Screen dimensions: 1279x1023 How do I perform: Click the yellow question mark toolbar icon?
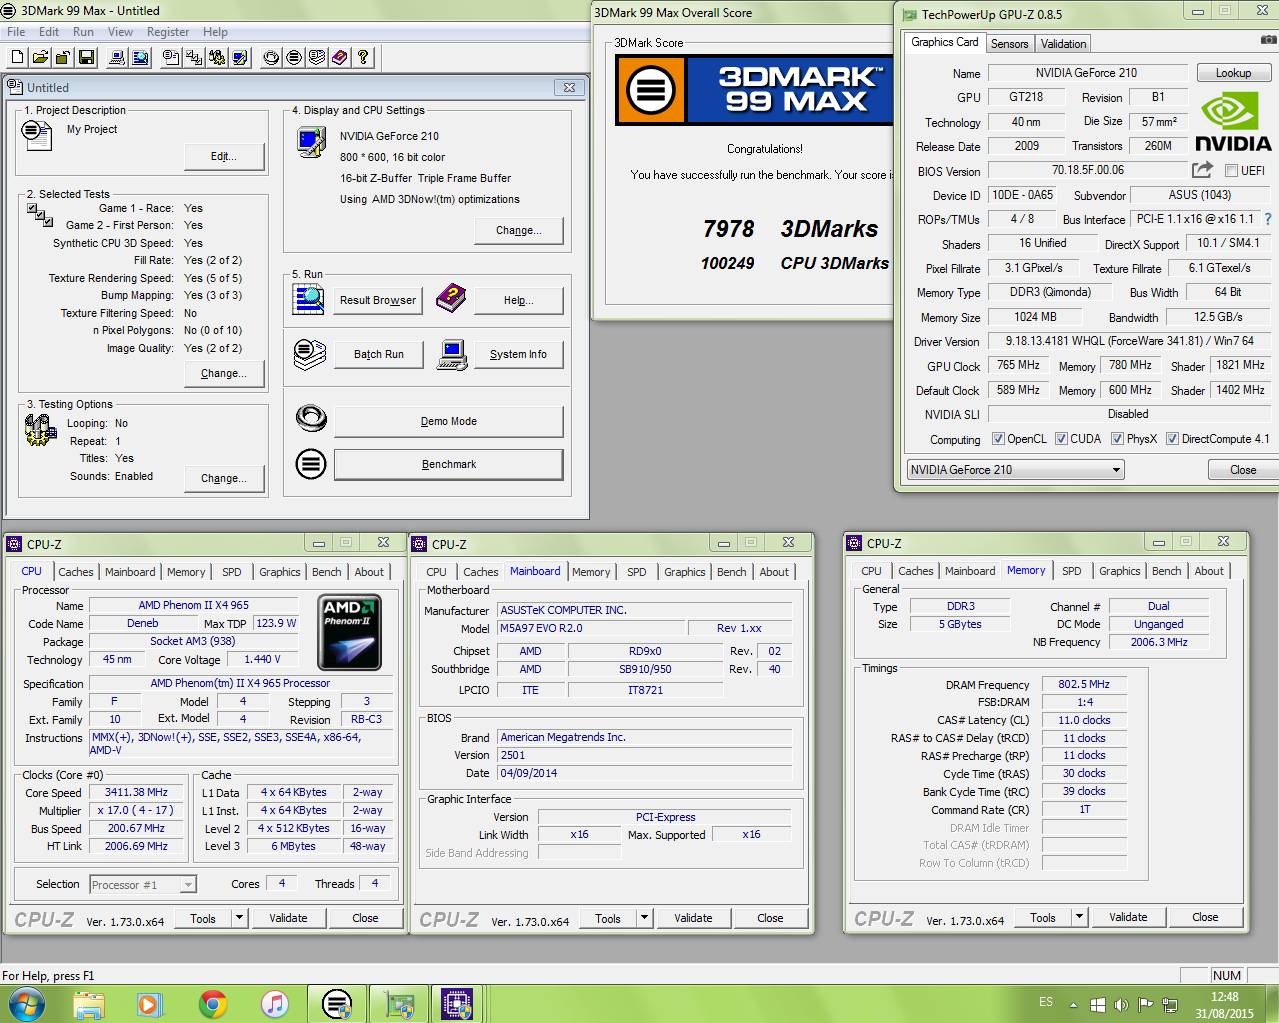[363, 58]
